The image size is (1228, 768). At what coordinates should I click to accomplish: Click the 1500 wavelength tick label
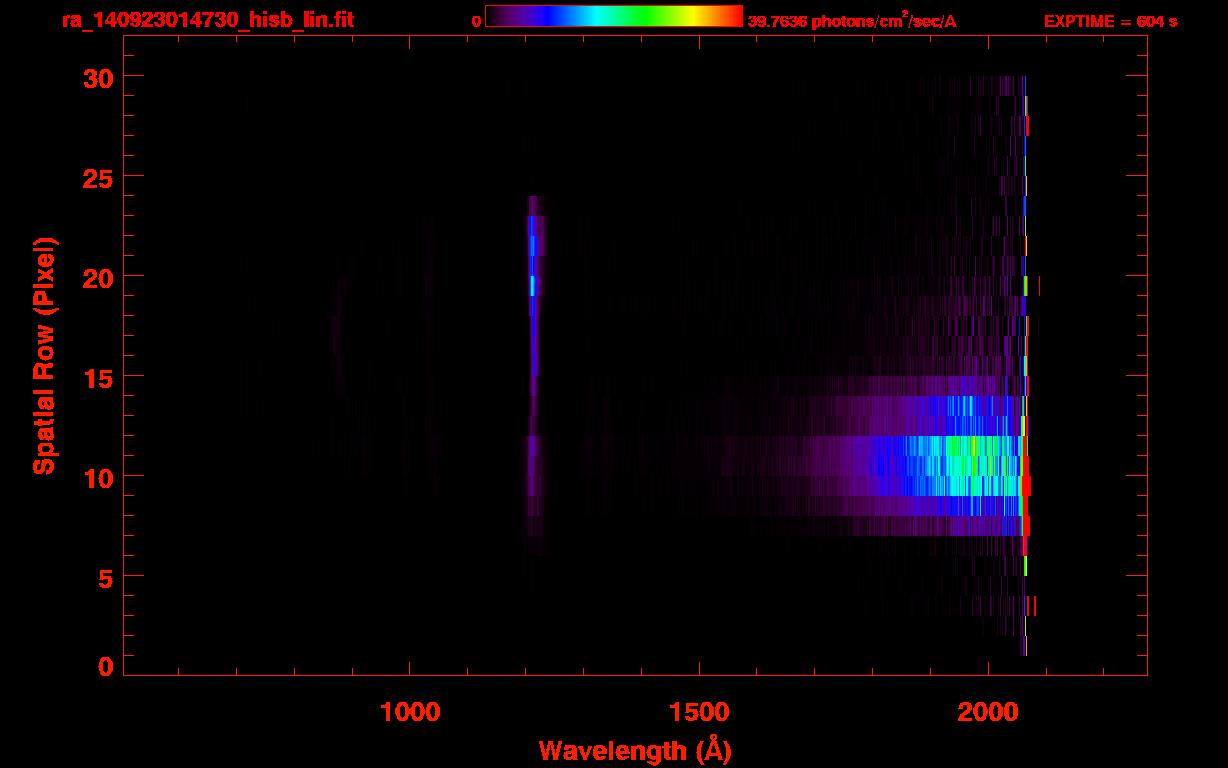(699, 711)
